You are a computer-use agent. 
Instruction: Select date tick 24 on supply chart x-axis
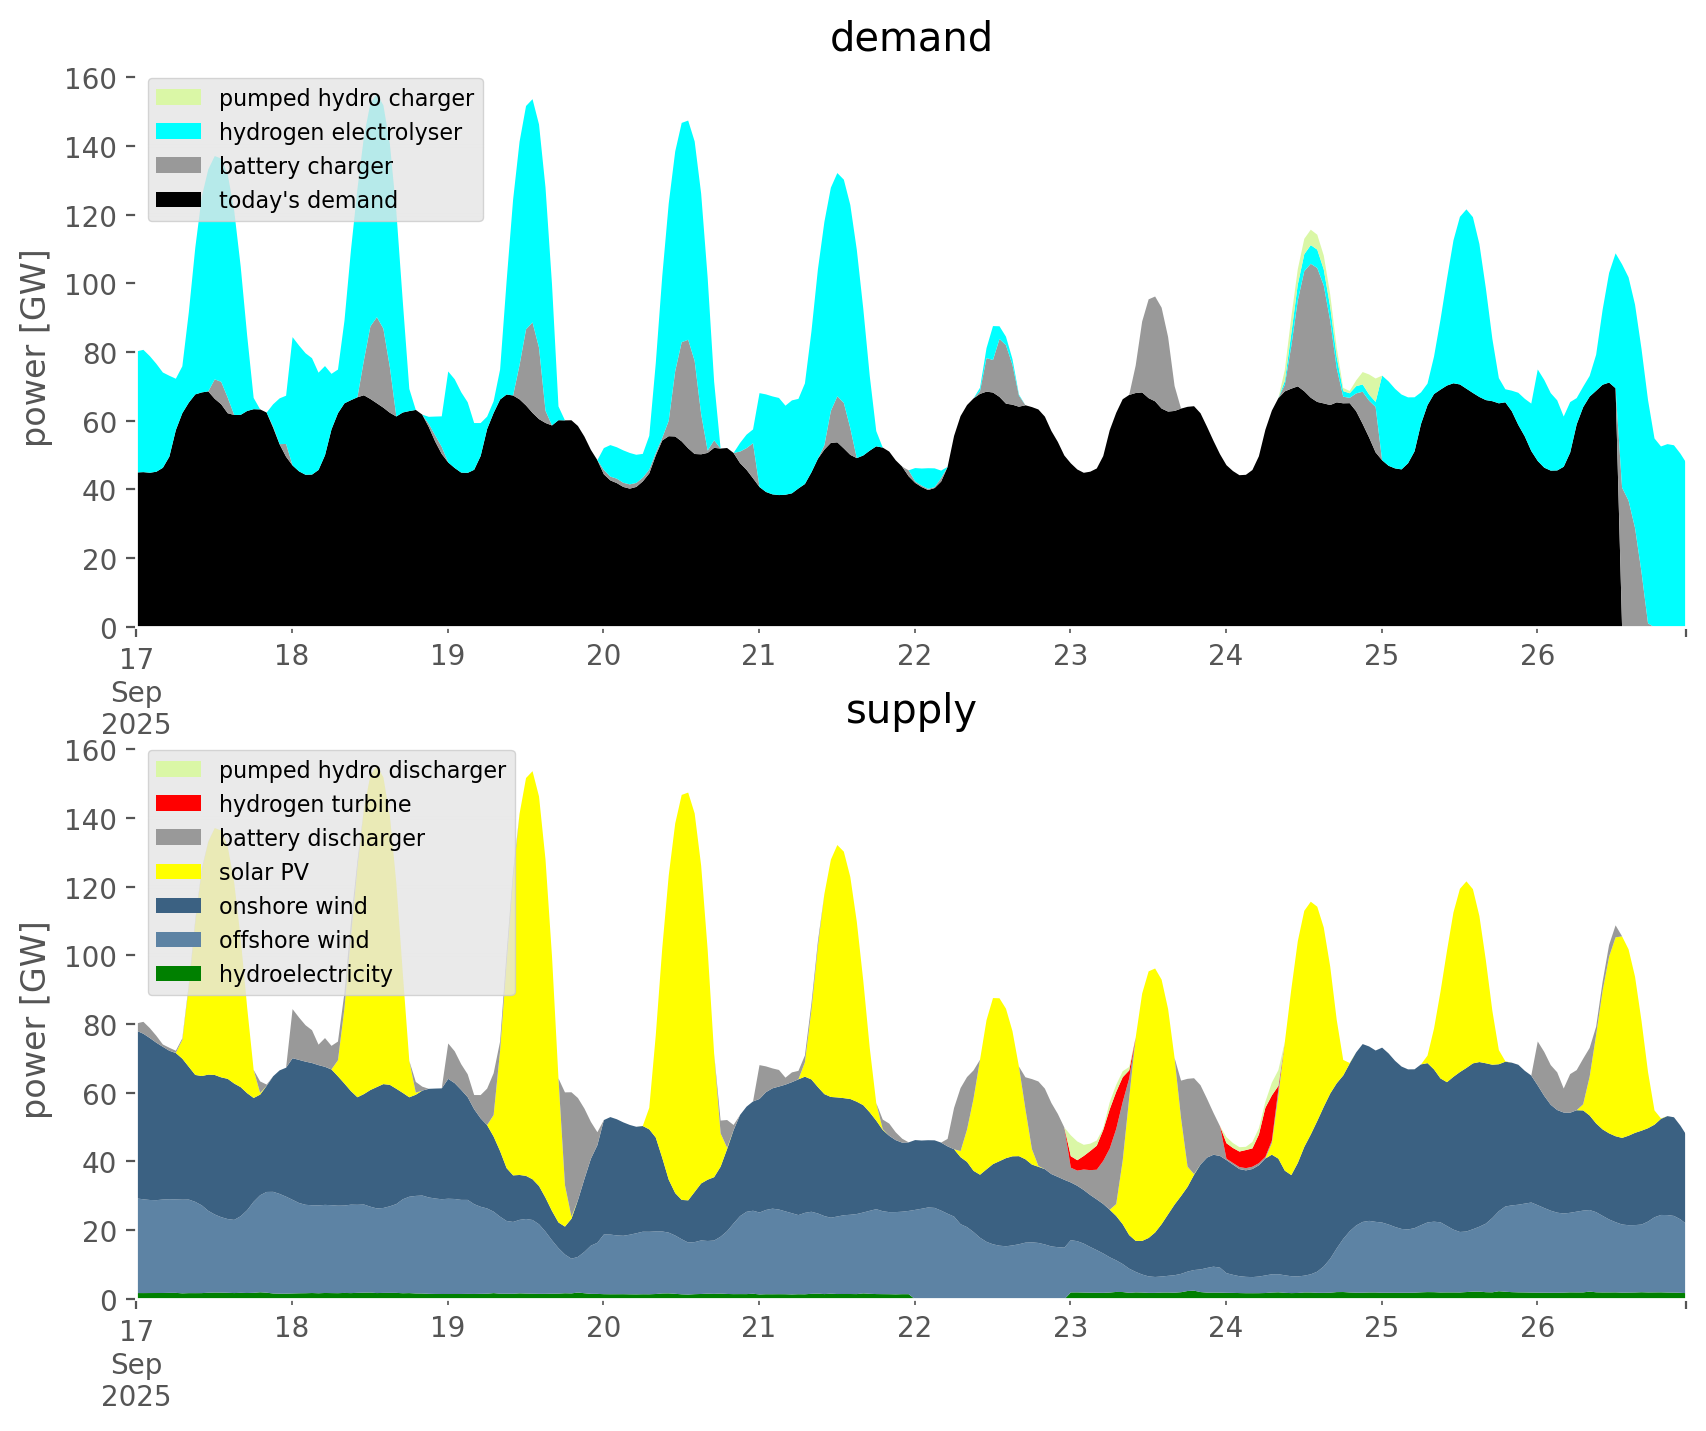pos(1225,1328)
